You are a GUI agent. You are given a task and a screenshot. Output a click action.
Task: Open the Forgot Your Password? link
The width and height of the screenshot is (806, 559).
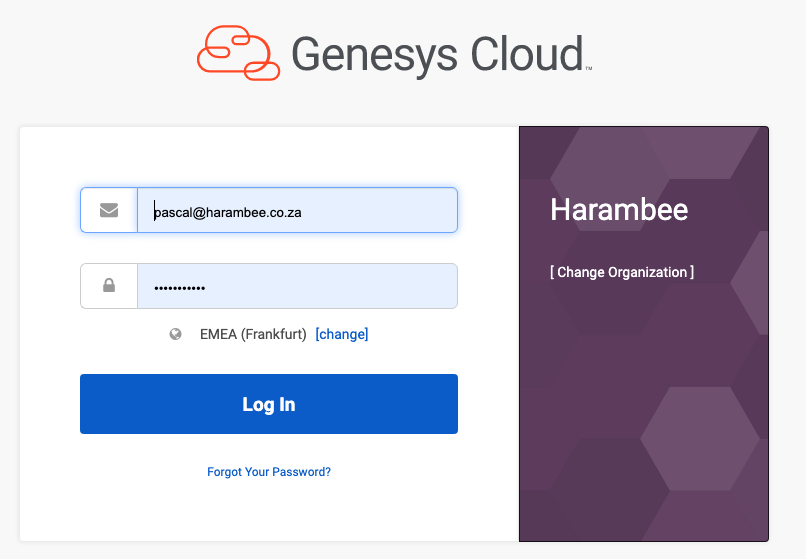point(269,472)
